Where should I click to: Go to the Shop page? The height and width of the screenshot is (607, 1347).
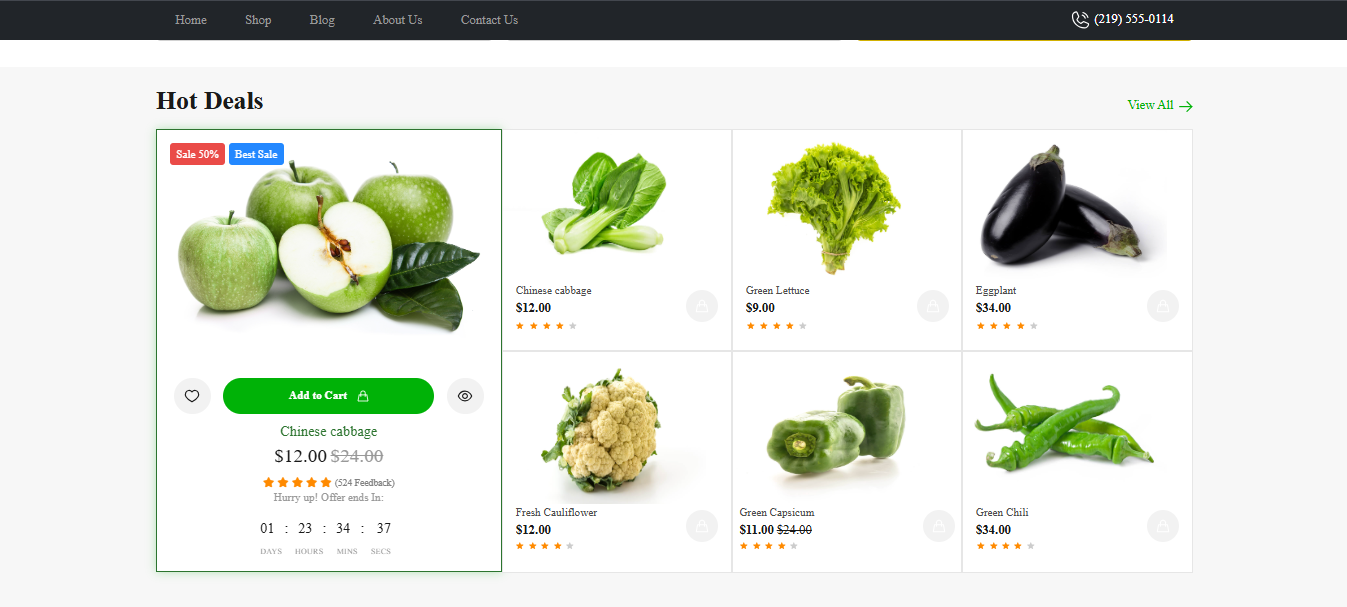click(x=258, y=20)
